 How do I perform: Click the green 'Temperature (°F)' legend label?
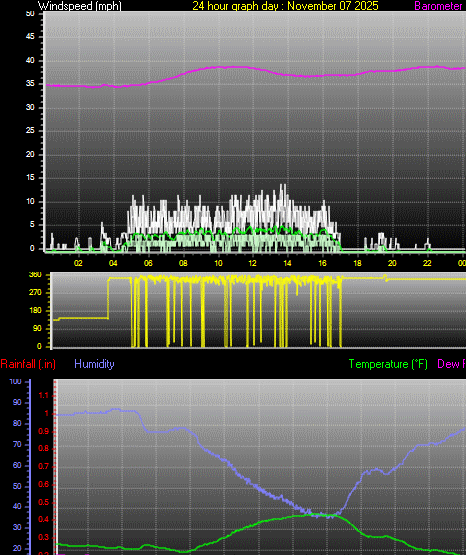(388, 364)
